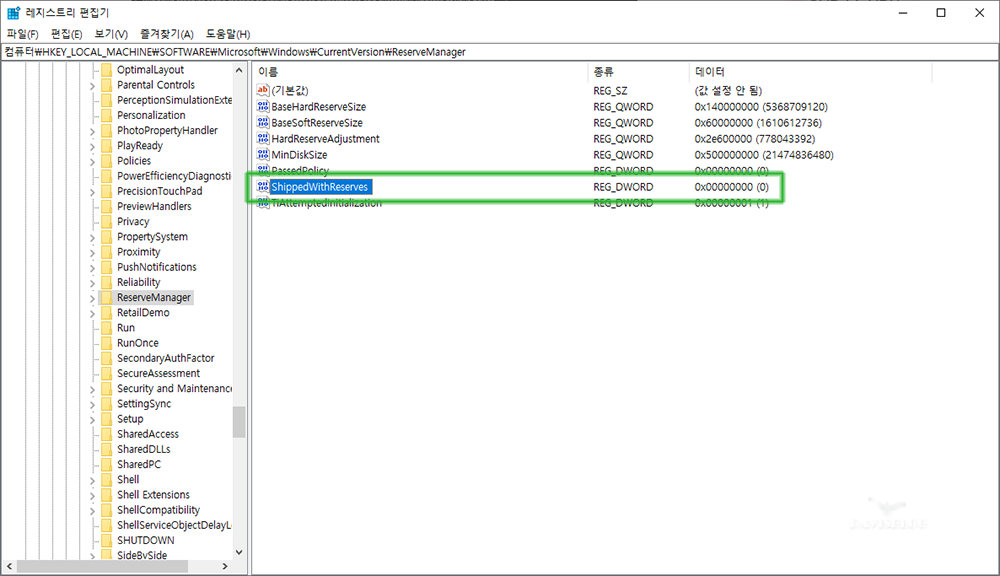The image size is (1000, 576).
Task: Select the PerceptionSimulationExte key
Action: click(174, 100)
